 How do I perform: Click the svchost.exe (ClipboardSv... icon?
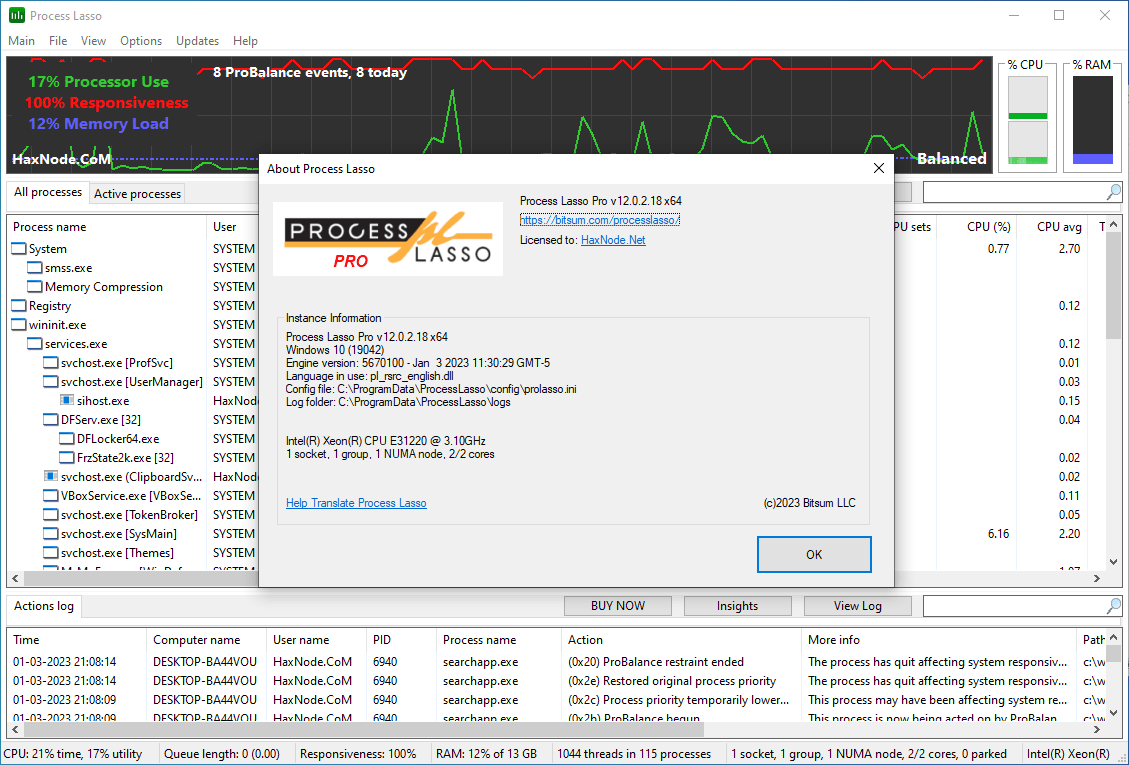[x=51, y=476]
